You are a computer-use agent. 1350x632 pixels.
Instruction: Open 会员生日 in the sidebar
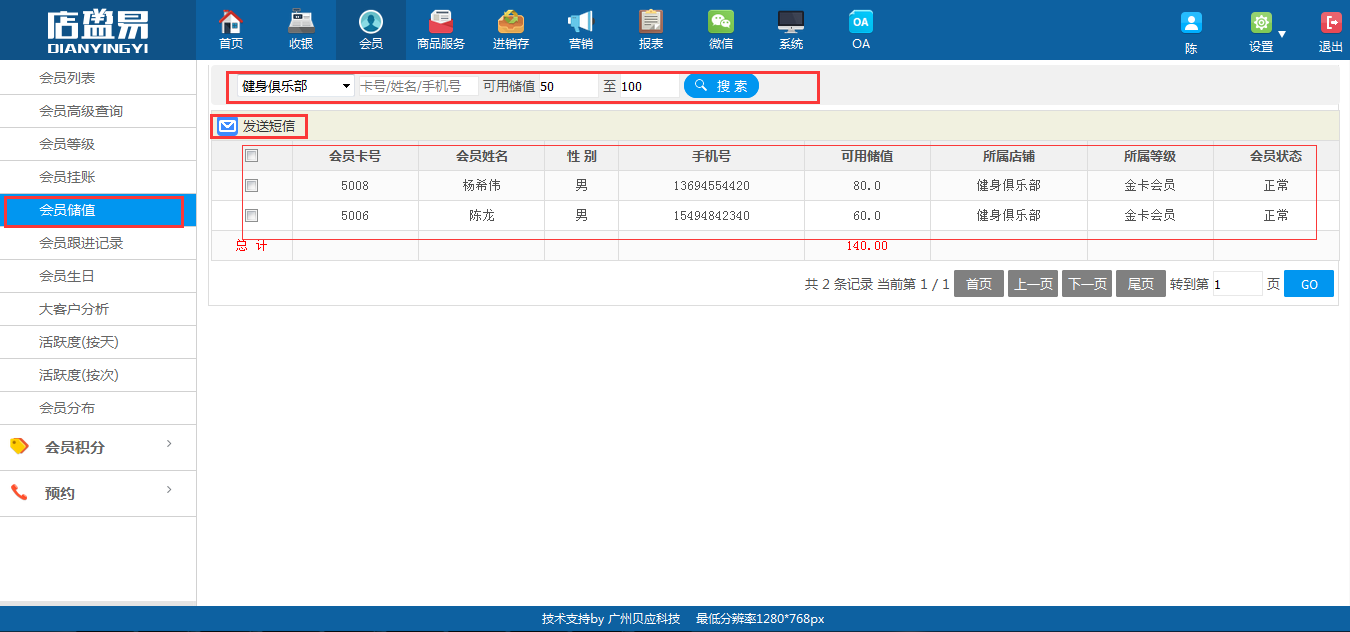(98, 276)
